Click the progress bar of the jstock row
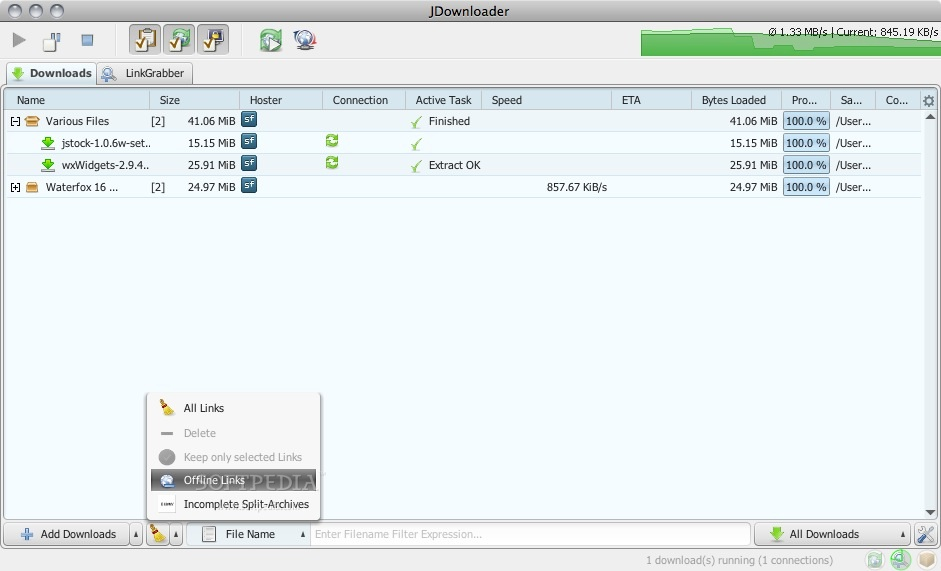The image size is (941, 571). 806,143
